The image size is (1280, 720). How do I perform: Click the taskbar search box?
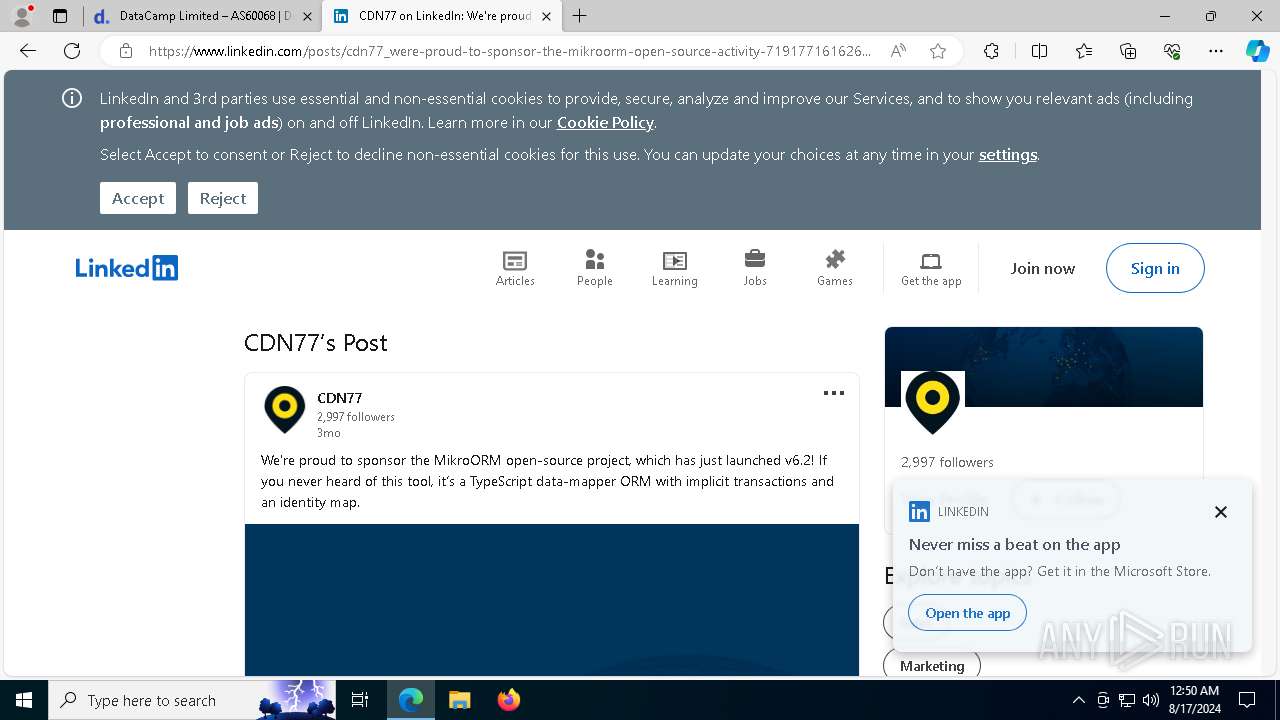pos(192,700)
